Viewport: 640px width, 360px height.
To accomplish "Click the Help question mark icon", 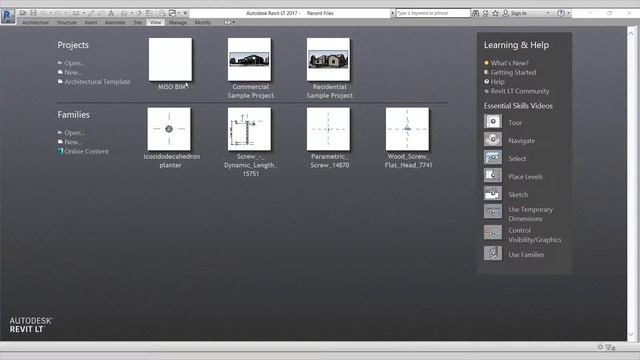I will tap(561, 13).
